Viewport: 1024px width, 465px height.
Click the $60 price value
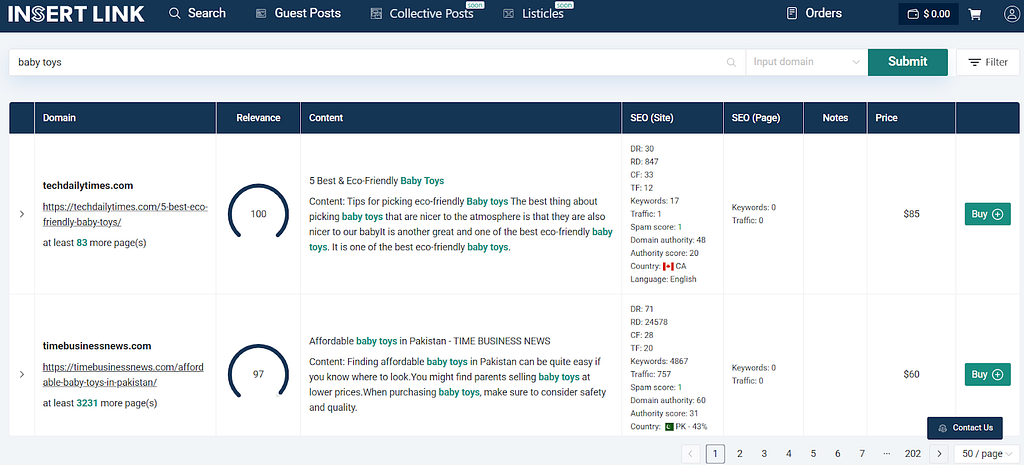912,374
